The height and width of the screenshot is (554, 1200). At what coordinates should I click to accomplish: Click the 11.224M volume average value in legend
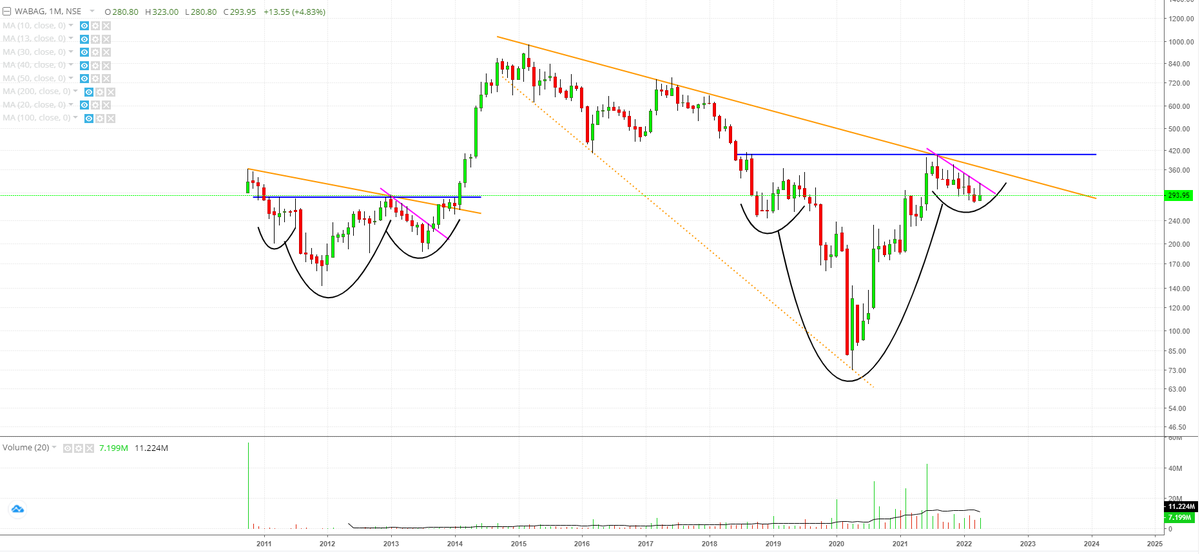151,448
